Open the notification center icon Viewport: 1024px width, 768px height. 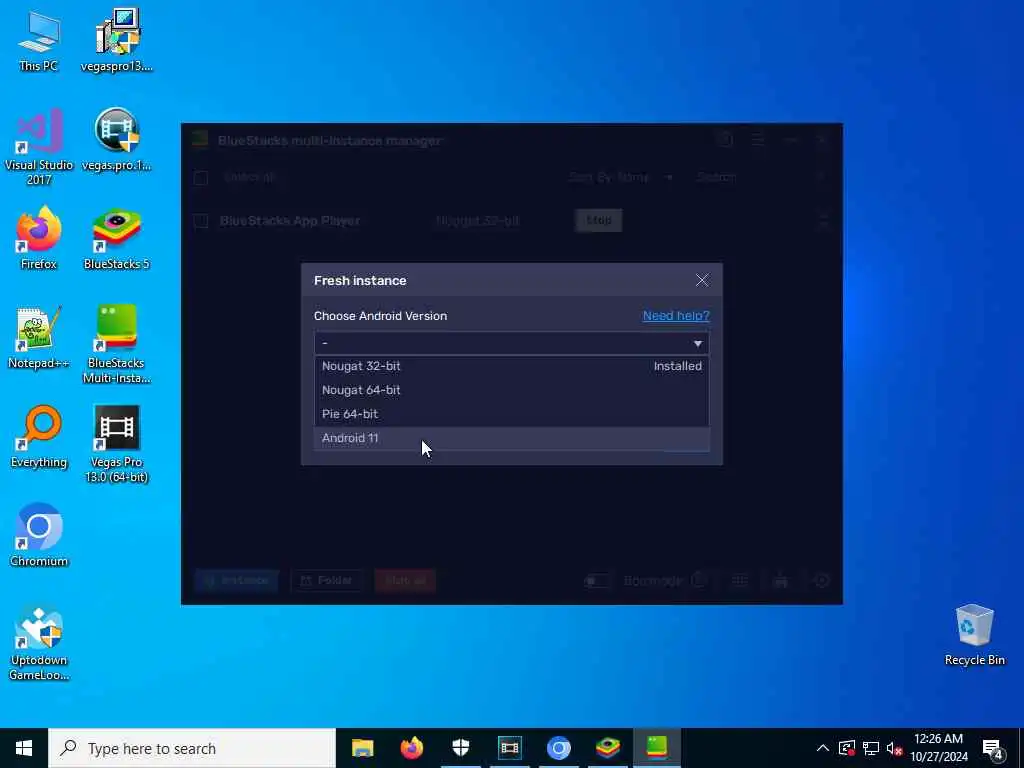point(993,749)
